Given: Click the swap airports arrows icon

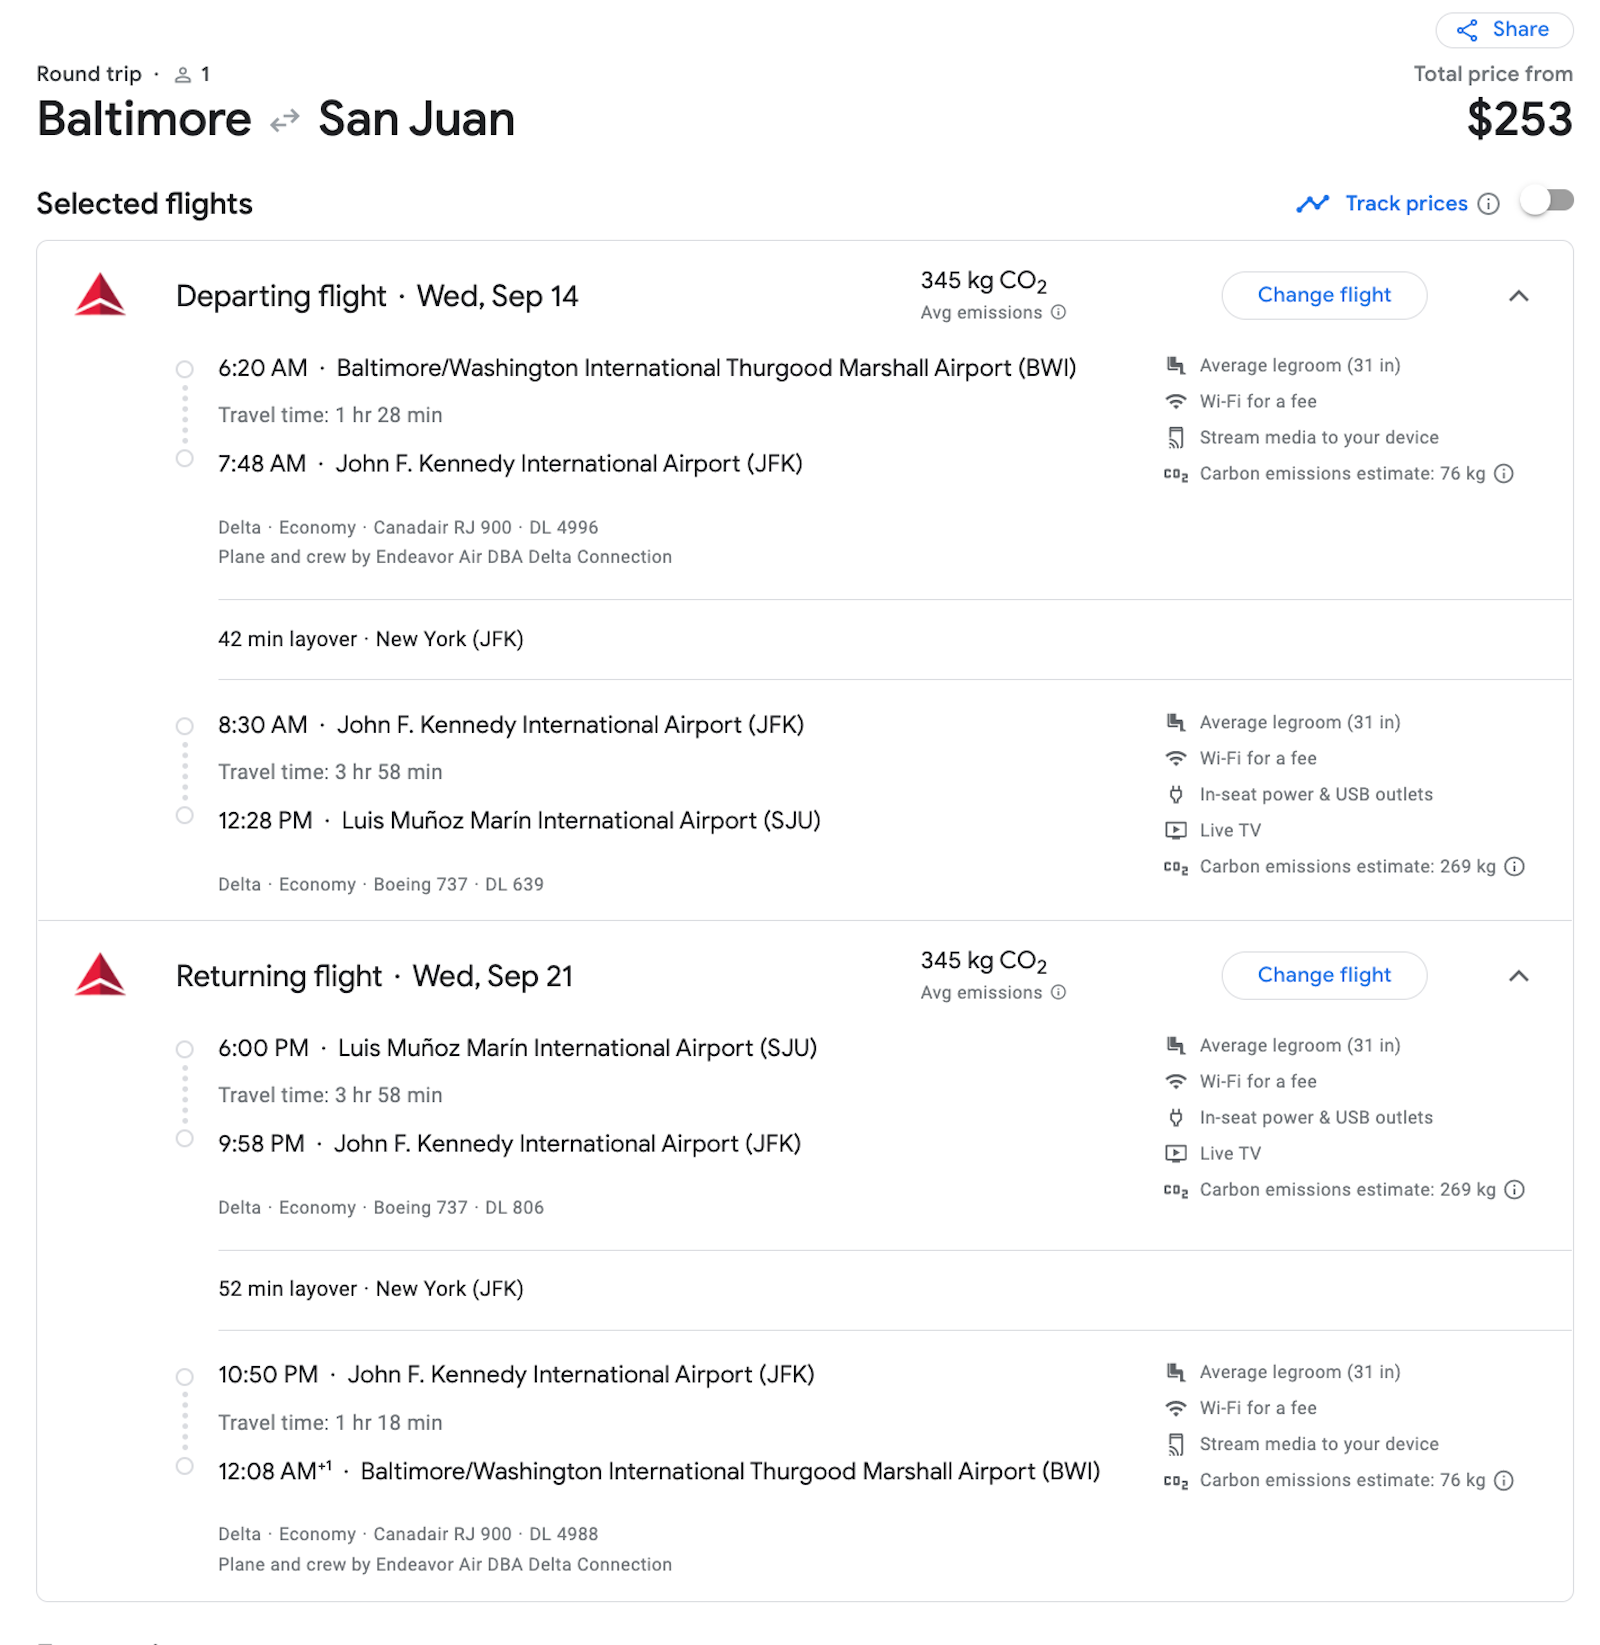Looking at the screenshot, I should pos(285,118).
